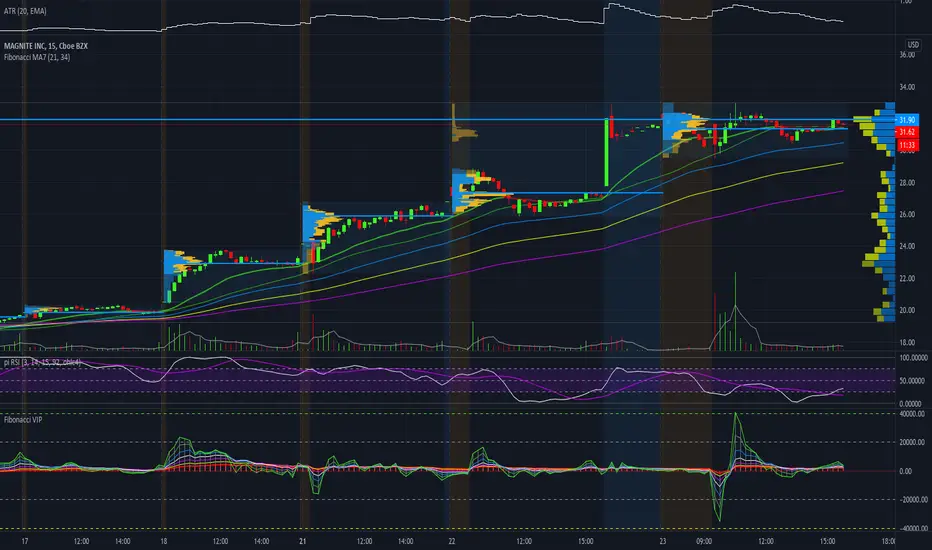
Task: Click 22.00 on the price axis
Action: tap(907, 279)
